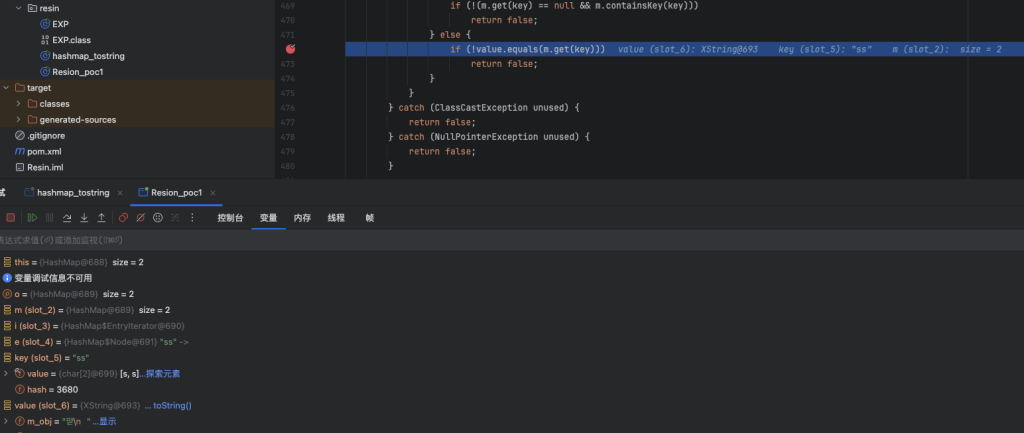This screenshot has height=433, width=1024.
Task: Switch to the 内存 tab
Action: tap(302, 217)
